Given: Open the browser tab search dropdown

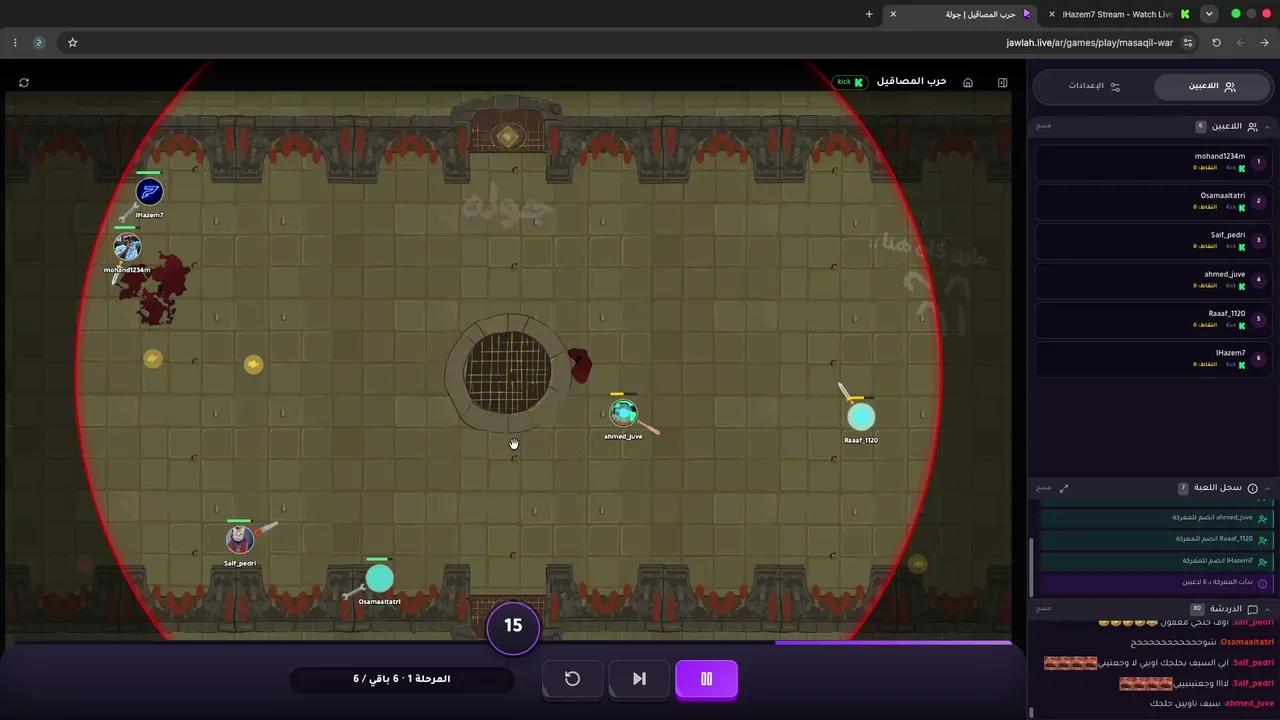Looking at the screenshot, I should click(1209, 14).
